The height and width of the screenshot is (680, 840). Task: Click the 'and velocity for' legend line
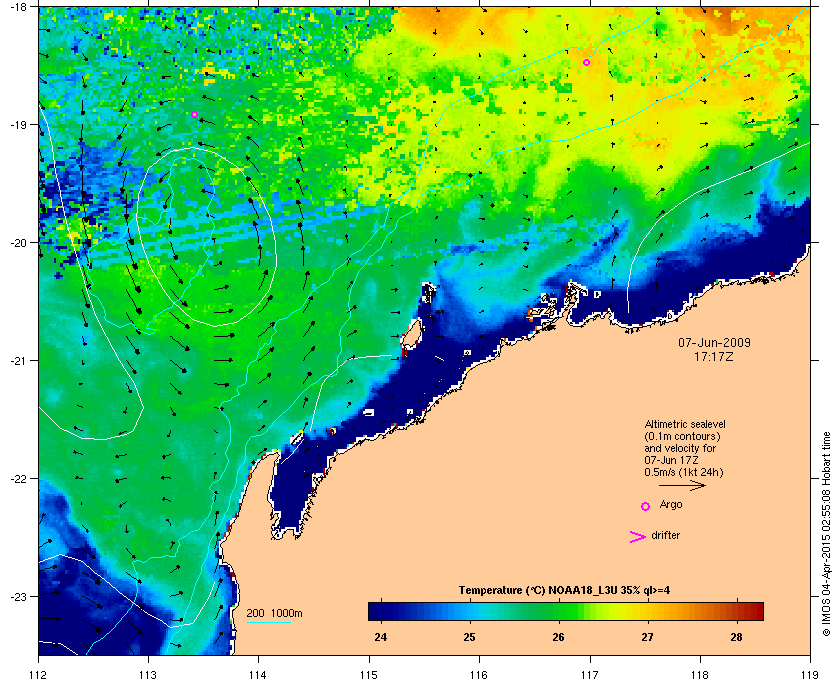pyautogui.click(x=680, y=448)
